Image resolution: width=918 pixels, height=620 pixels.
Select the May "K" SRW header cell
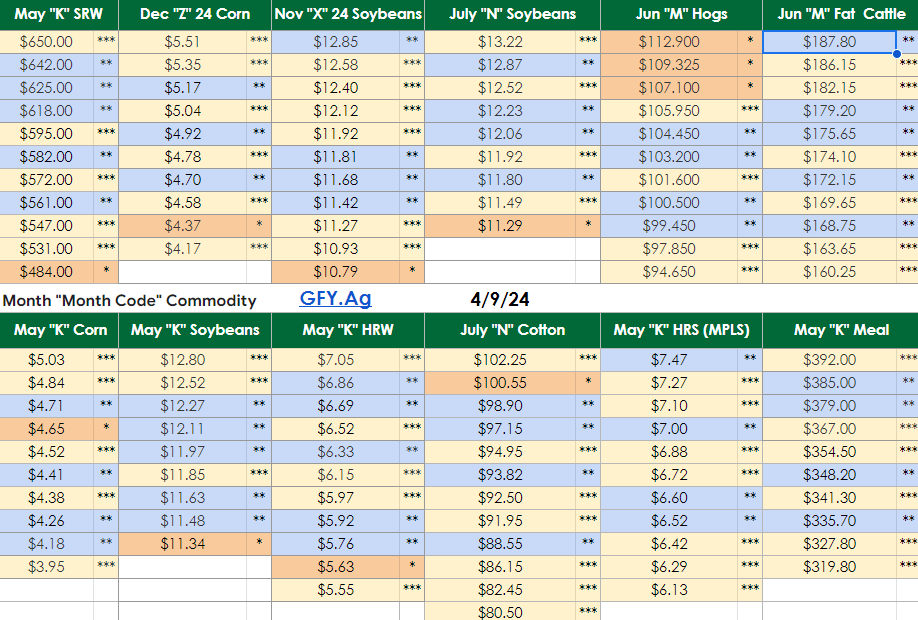pyautogui.click(x=59, y=15)
